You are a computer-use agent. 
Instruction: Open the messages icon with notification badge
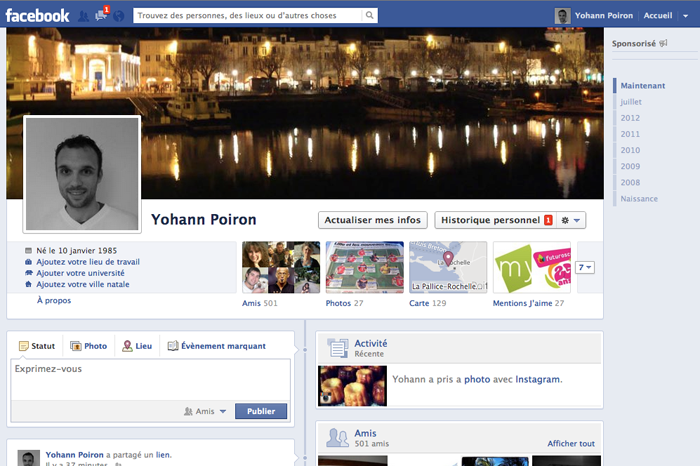coord(101,15)
